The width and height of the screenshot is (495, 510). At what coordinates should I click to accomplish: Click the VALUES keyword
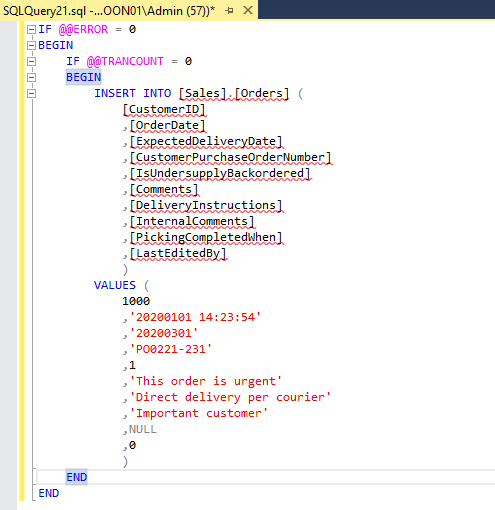(115, 285)
